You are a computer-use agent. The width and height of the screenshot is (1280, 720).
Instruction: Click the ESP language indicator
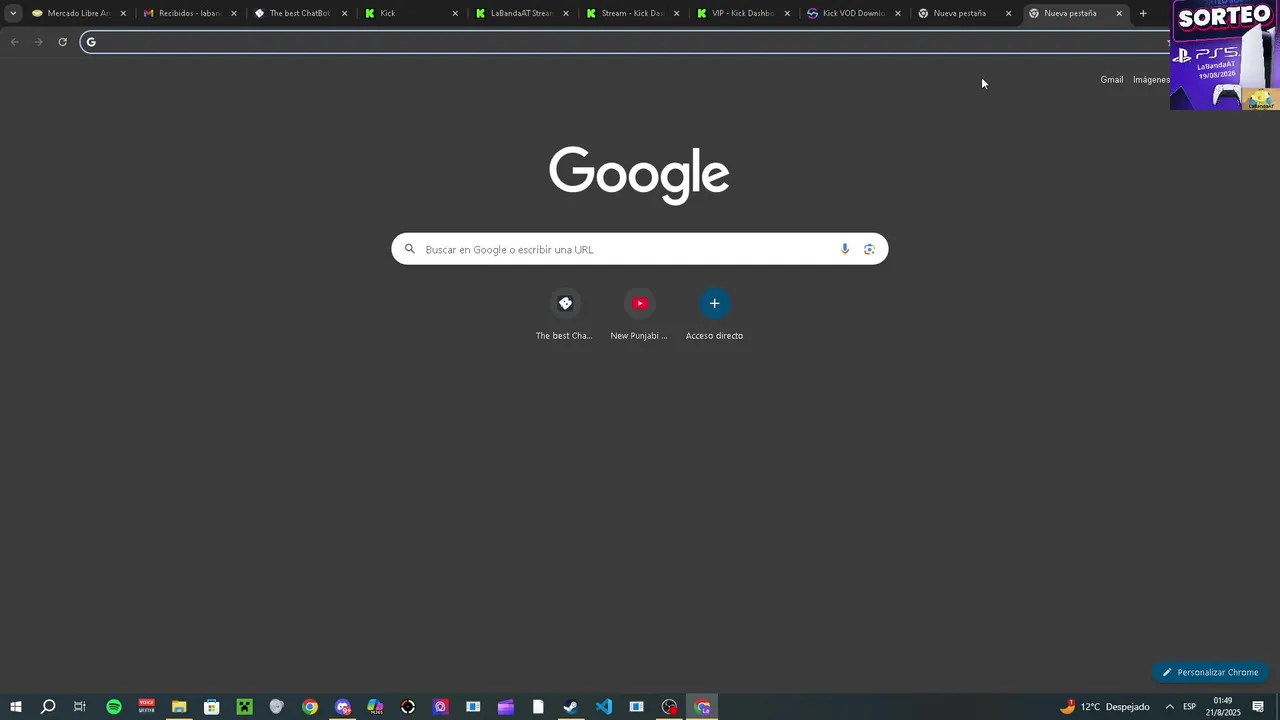[x=1189, y=707]
